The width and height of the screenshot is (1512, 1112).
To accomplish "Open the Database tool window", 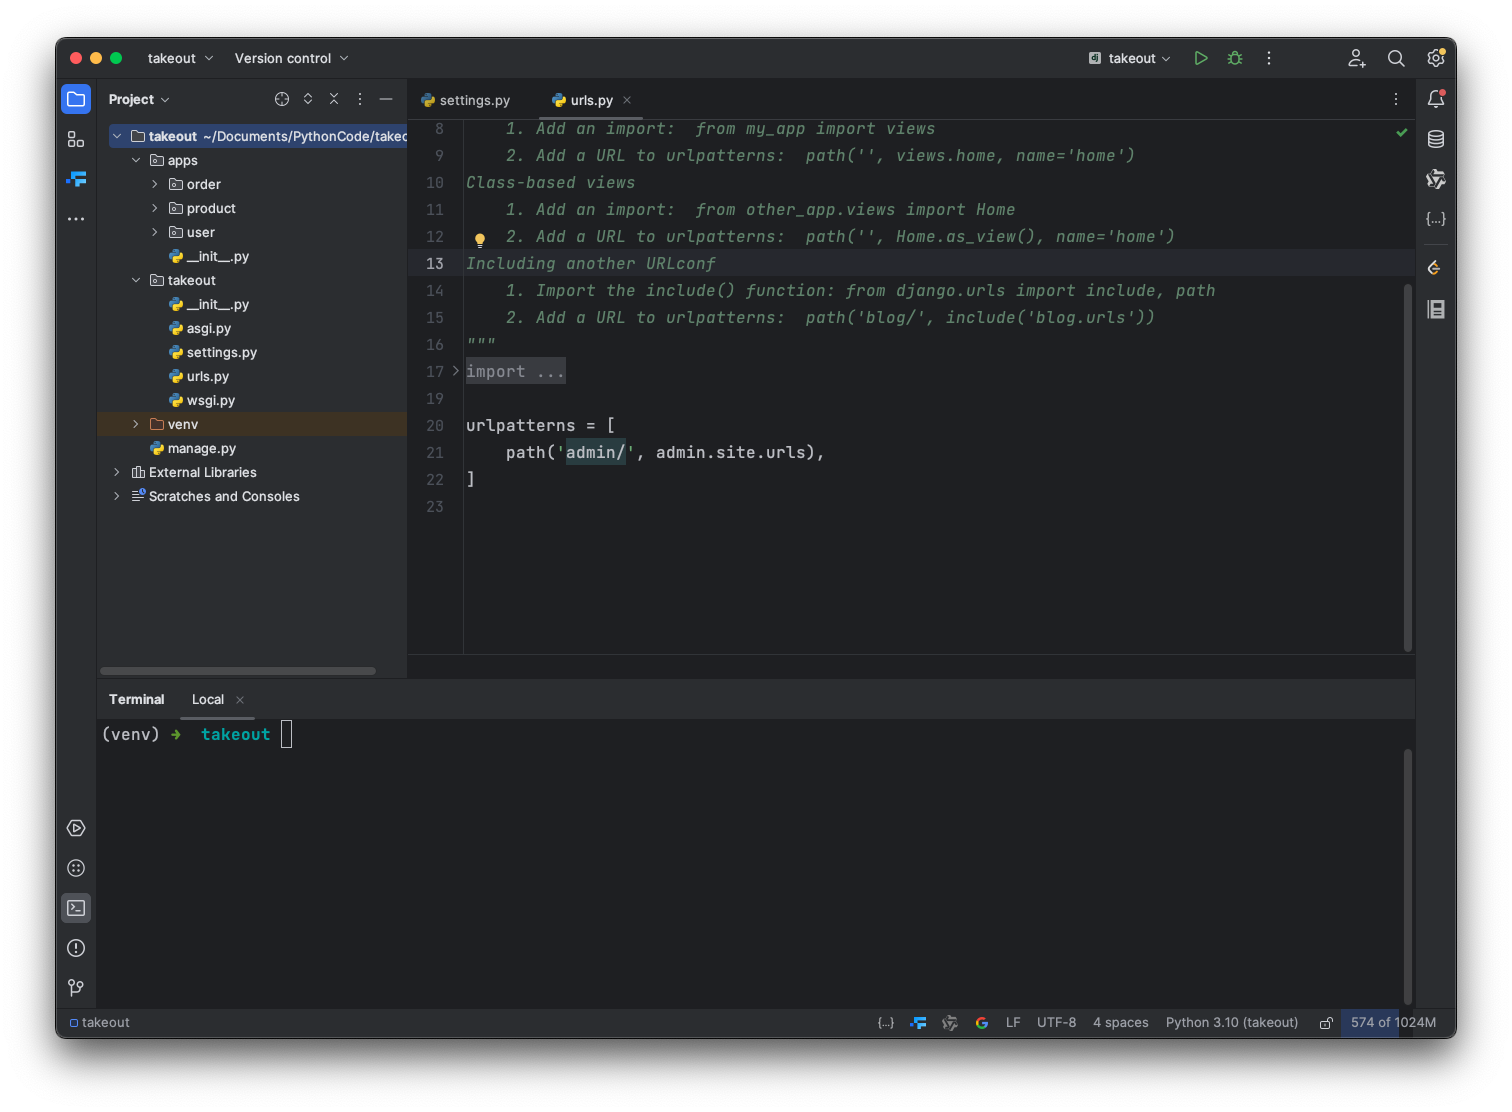I will coord(1436,139).
